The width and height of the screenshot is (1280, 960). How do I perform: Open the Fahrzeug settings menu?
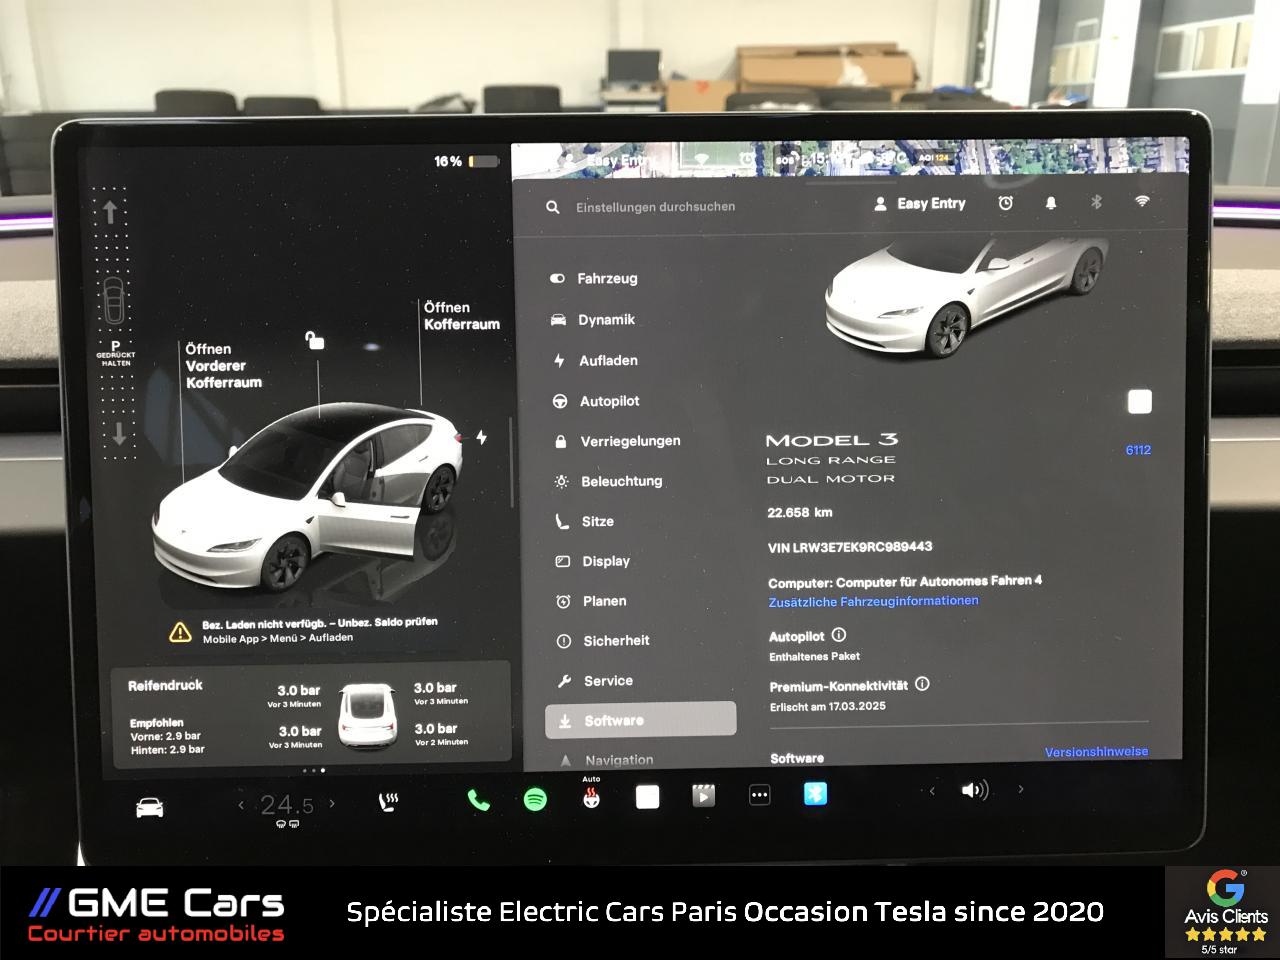594,279
